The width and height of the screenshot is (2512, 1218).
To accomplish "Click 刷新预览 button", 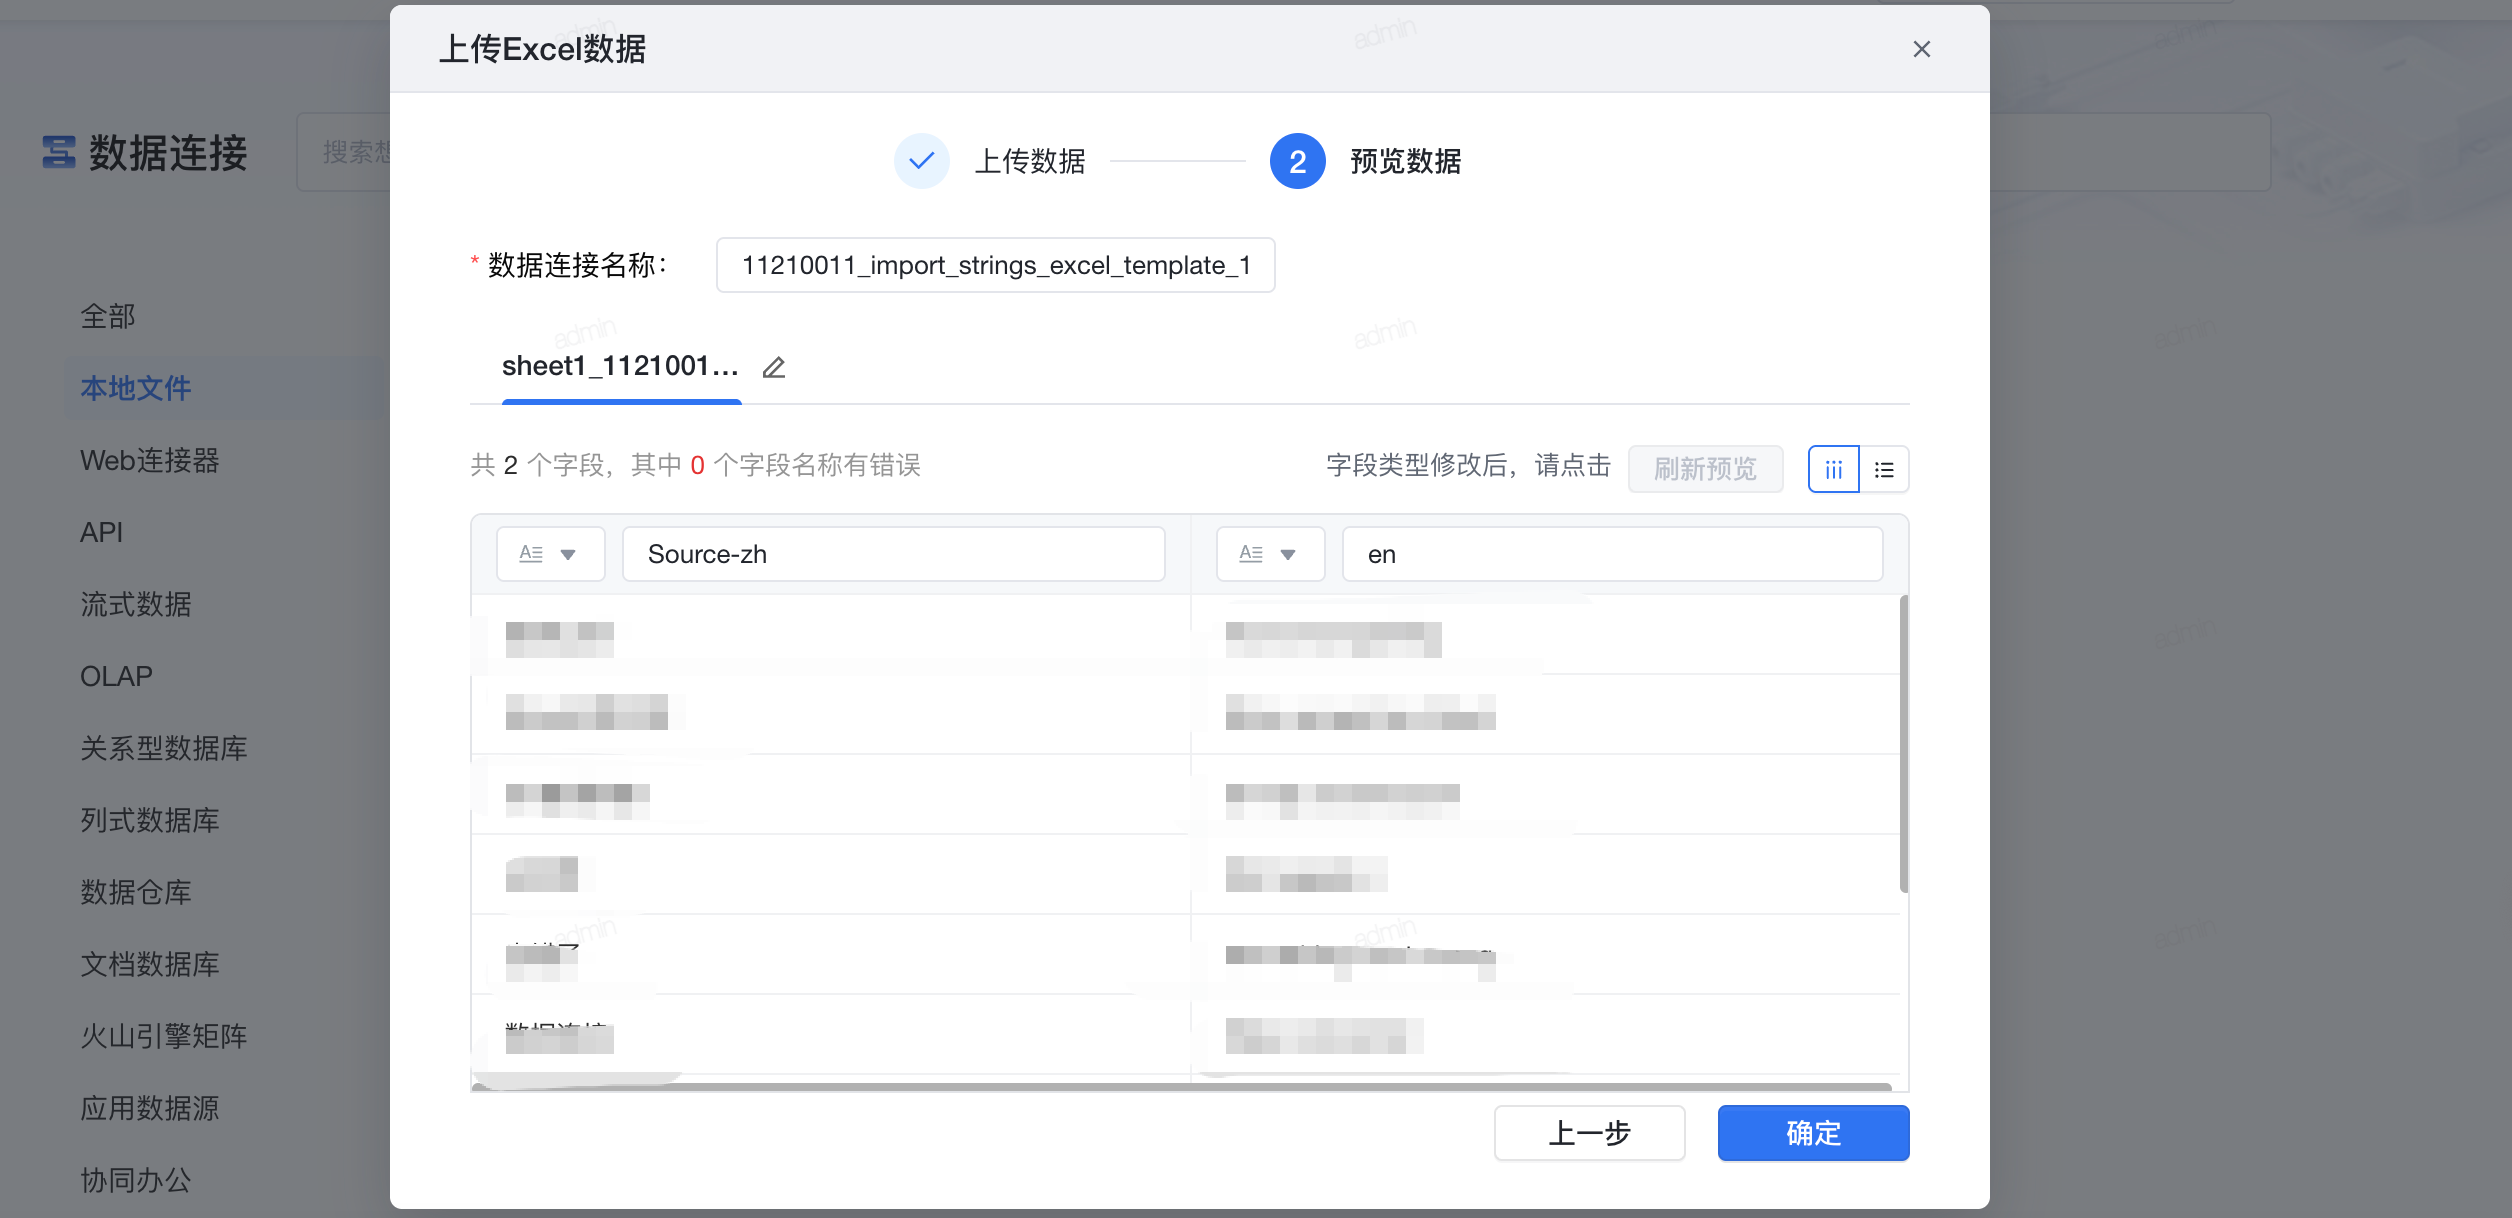I will click(x=1705, y=469).
